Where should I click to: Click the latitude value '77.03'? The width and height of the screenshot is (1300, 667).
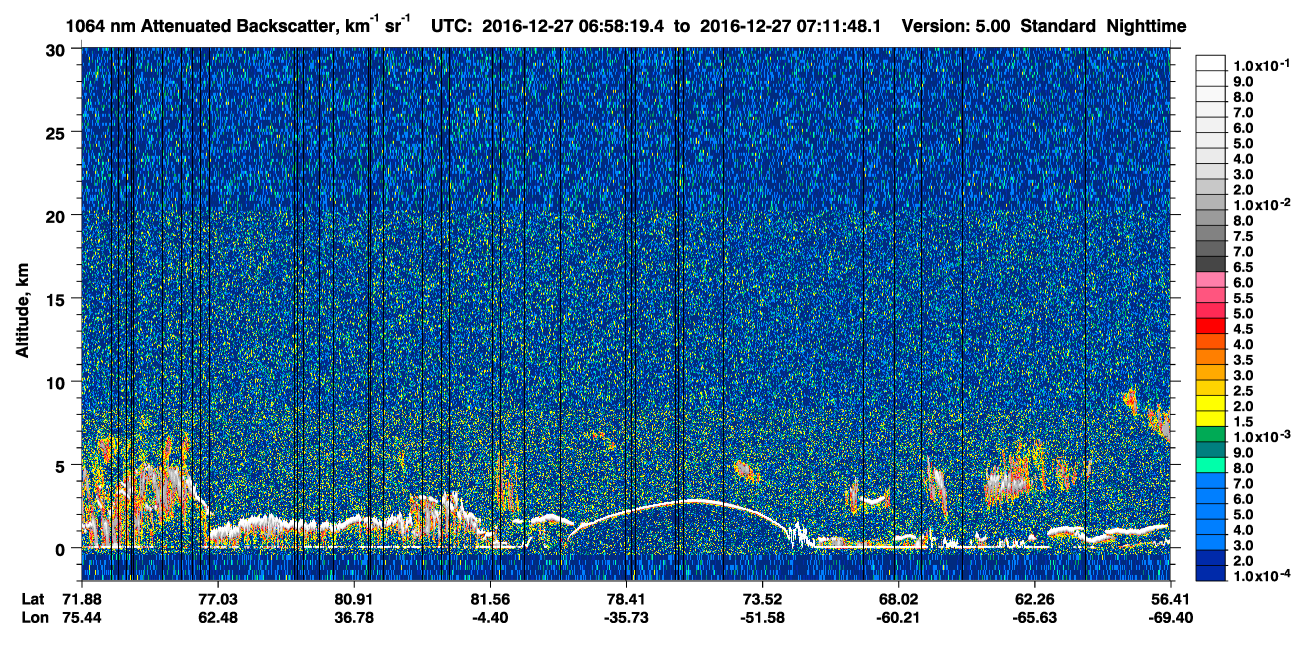click(x=218, y=599)
